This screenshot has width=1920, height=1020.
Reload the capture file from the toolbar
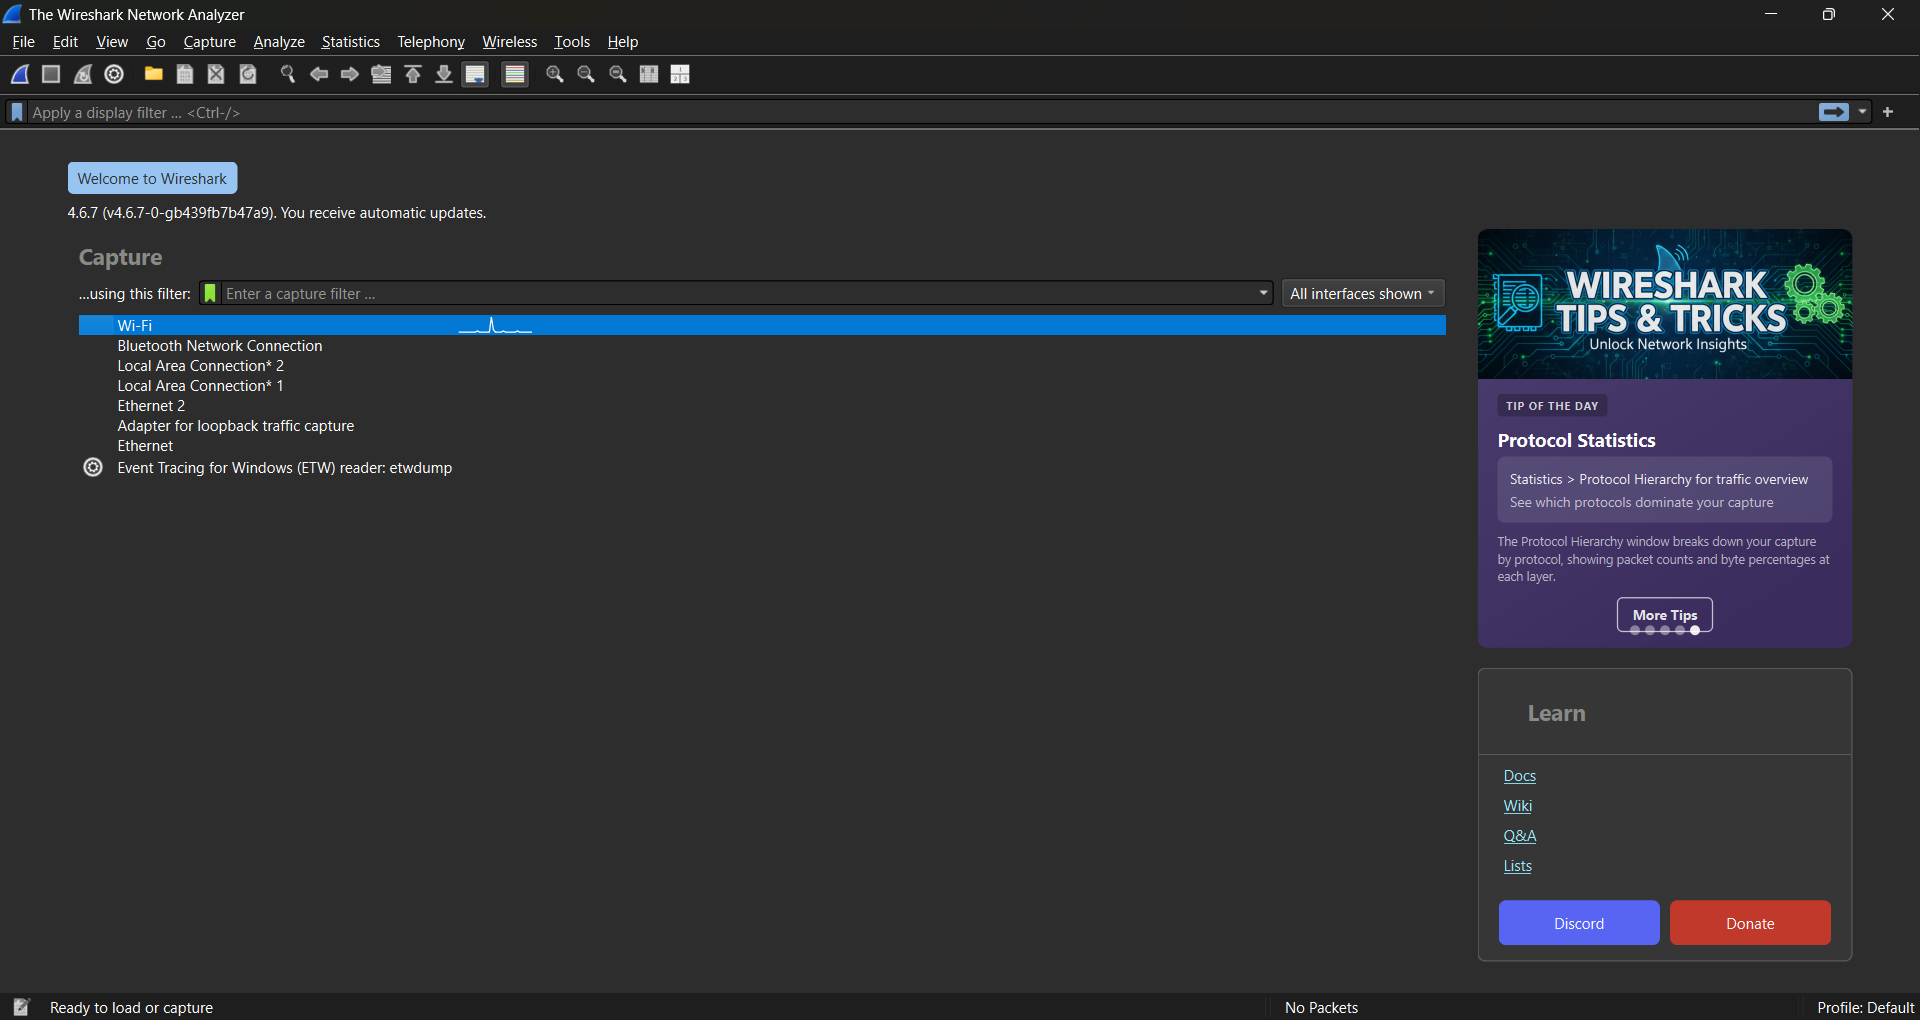[249, 75]
